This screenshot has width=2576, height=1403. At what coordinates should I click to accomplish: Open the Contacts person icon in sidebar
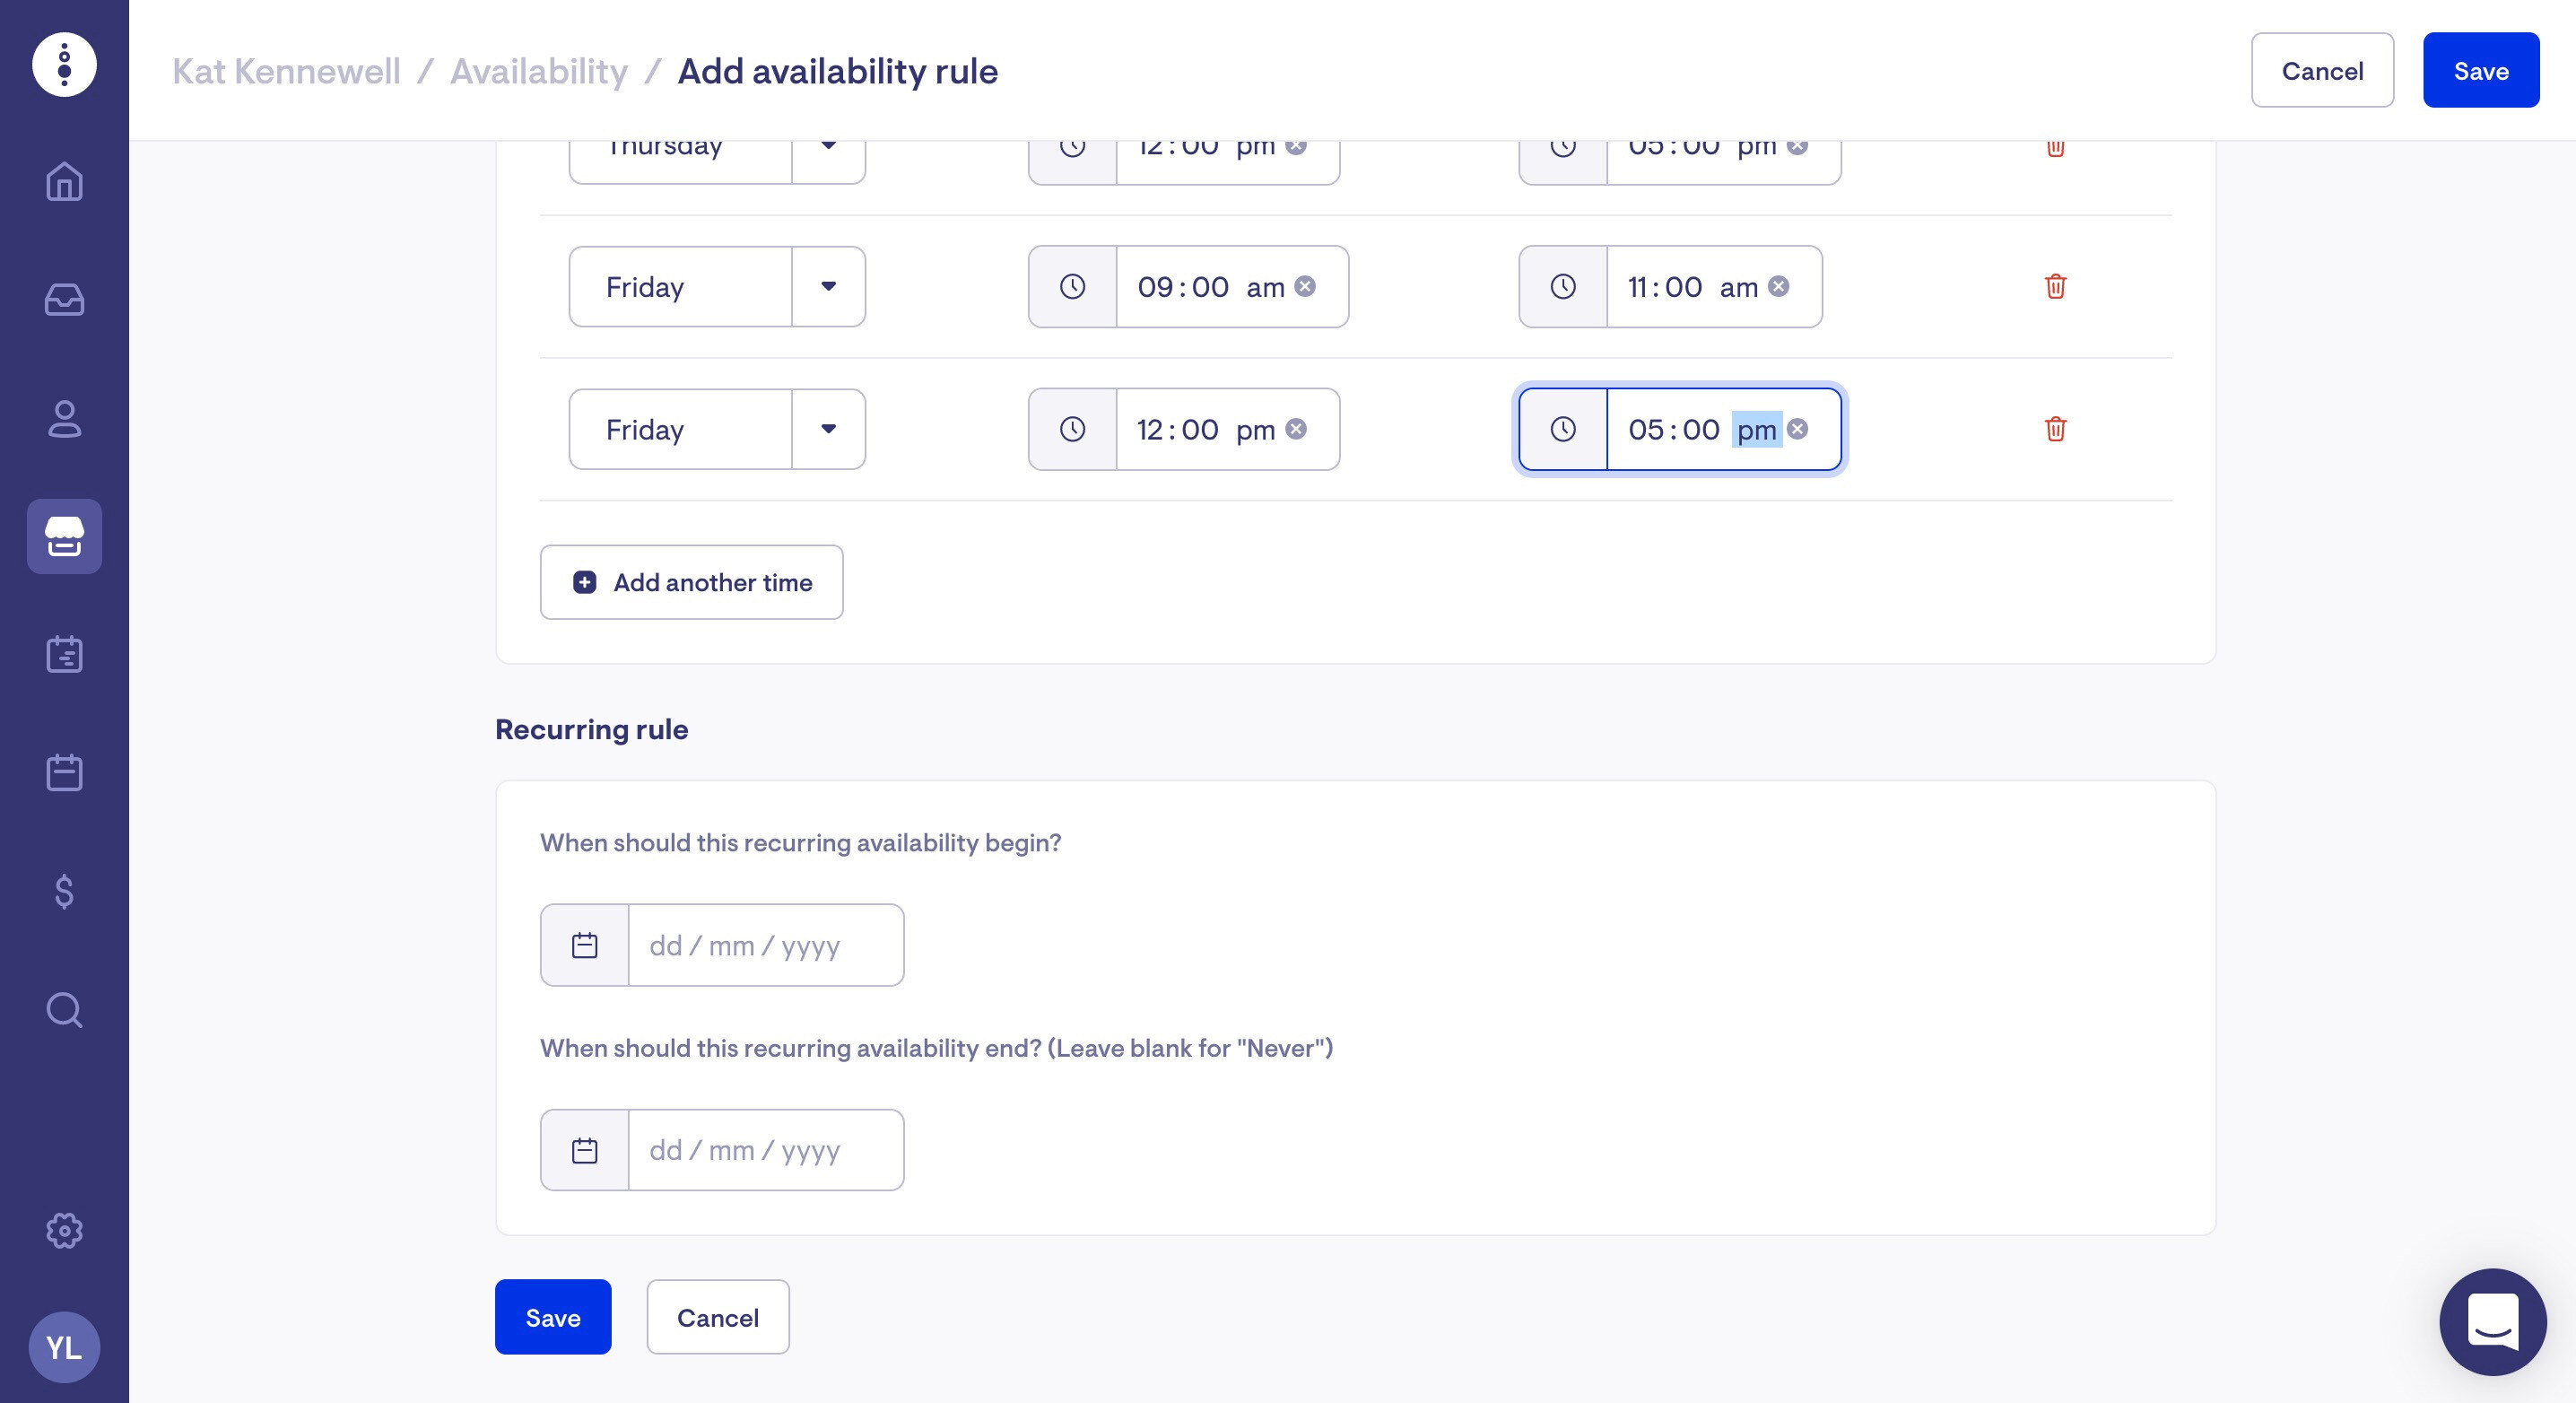[x=64, y=418]
